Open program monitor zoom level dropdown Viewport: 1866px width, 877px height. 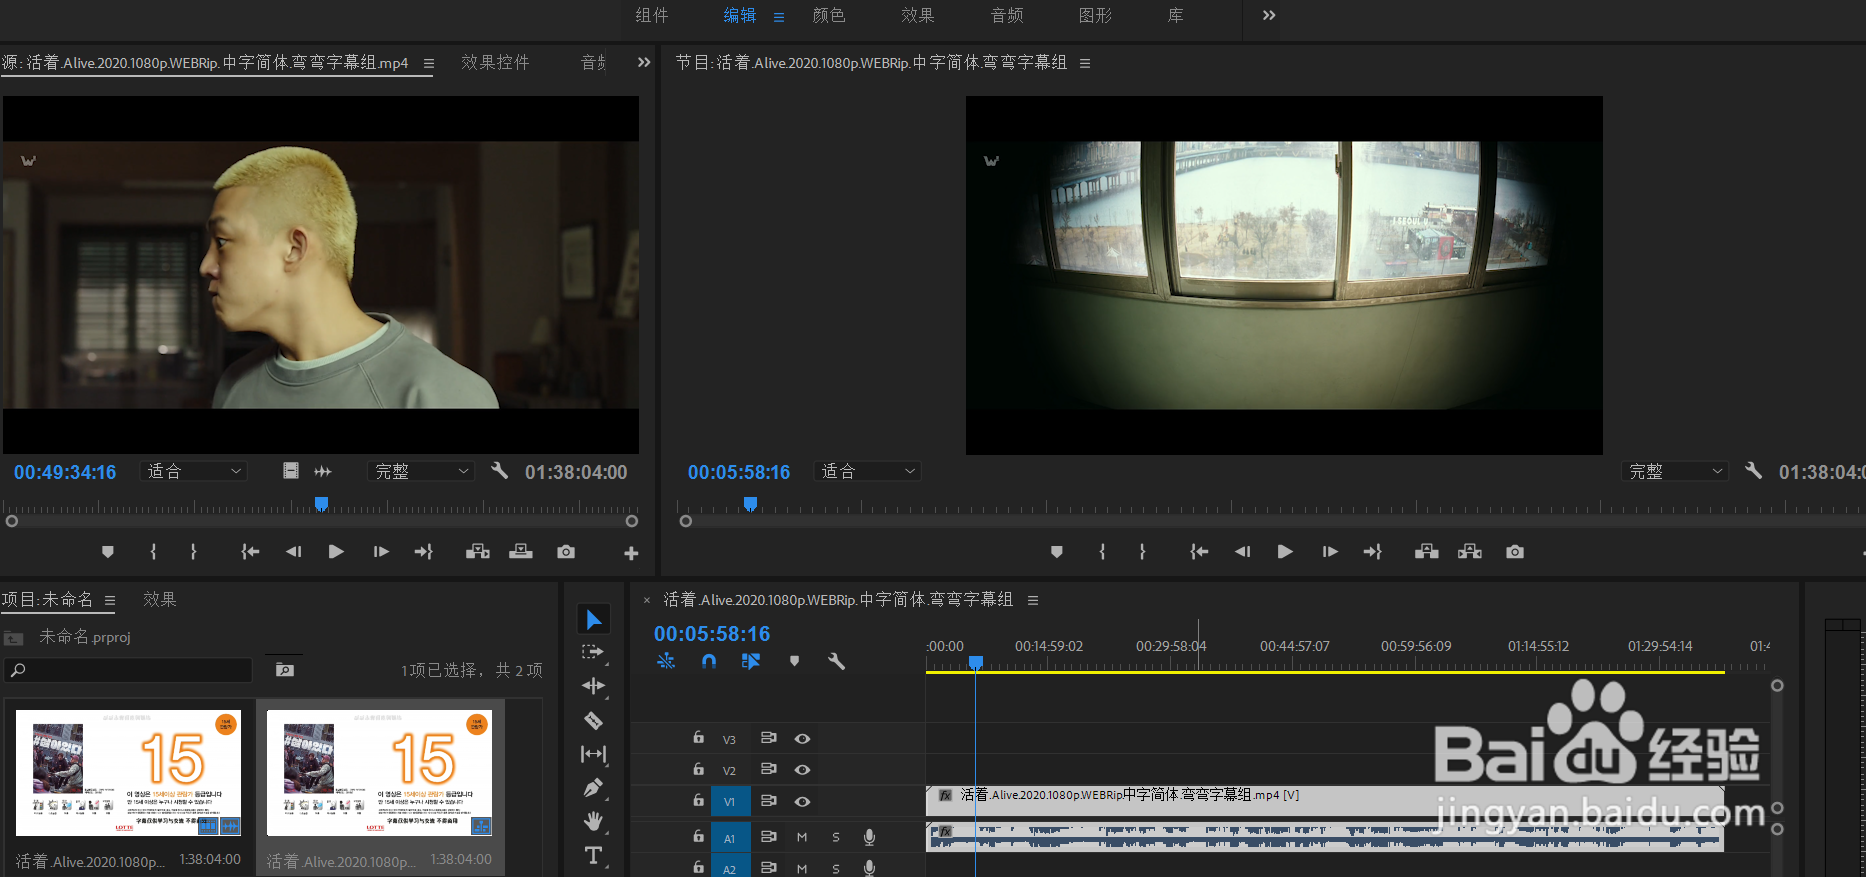pos(867,471)
